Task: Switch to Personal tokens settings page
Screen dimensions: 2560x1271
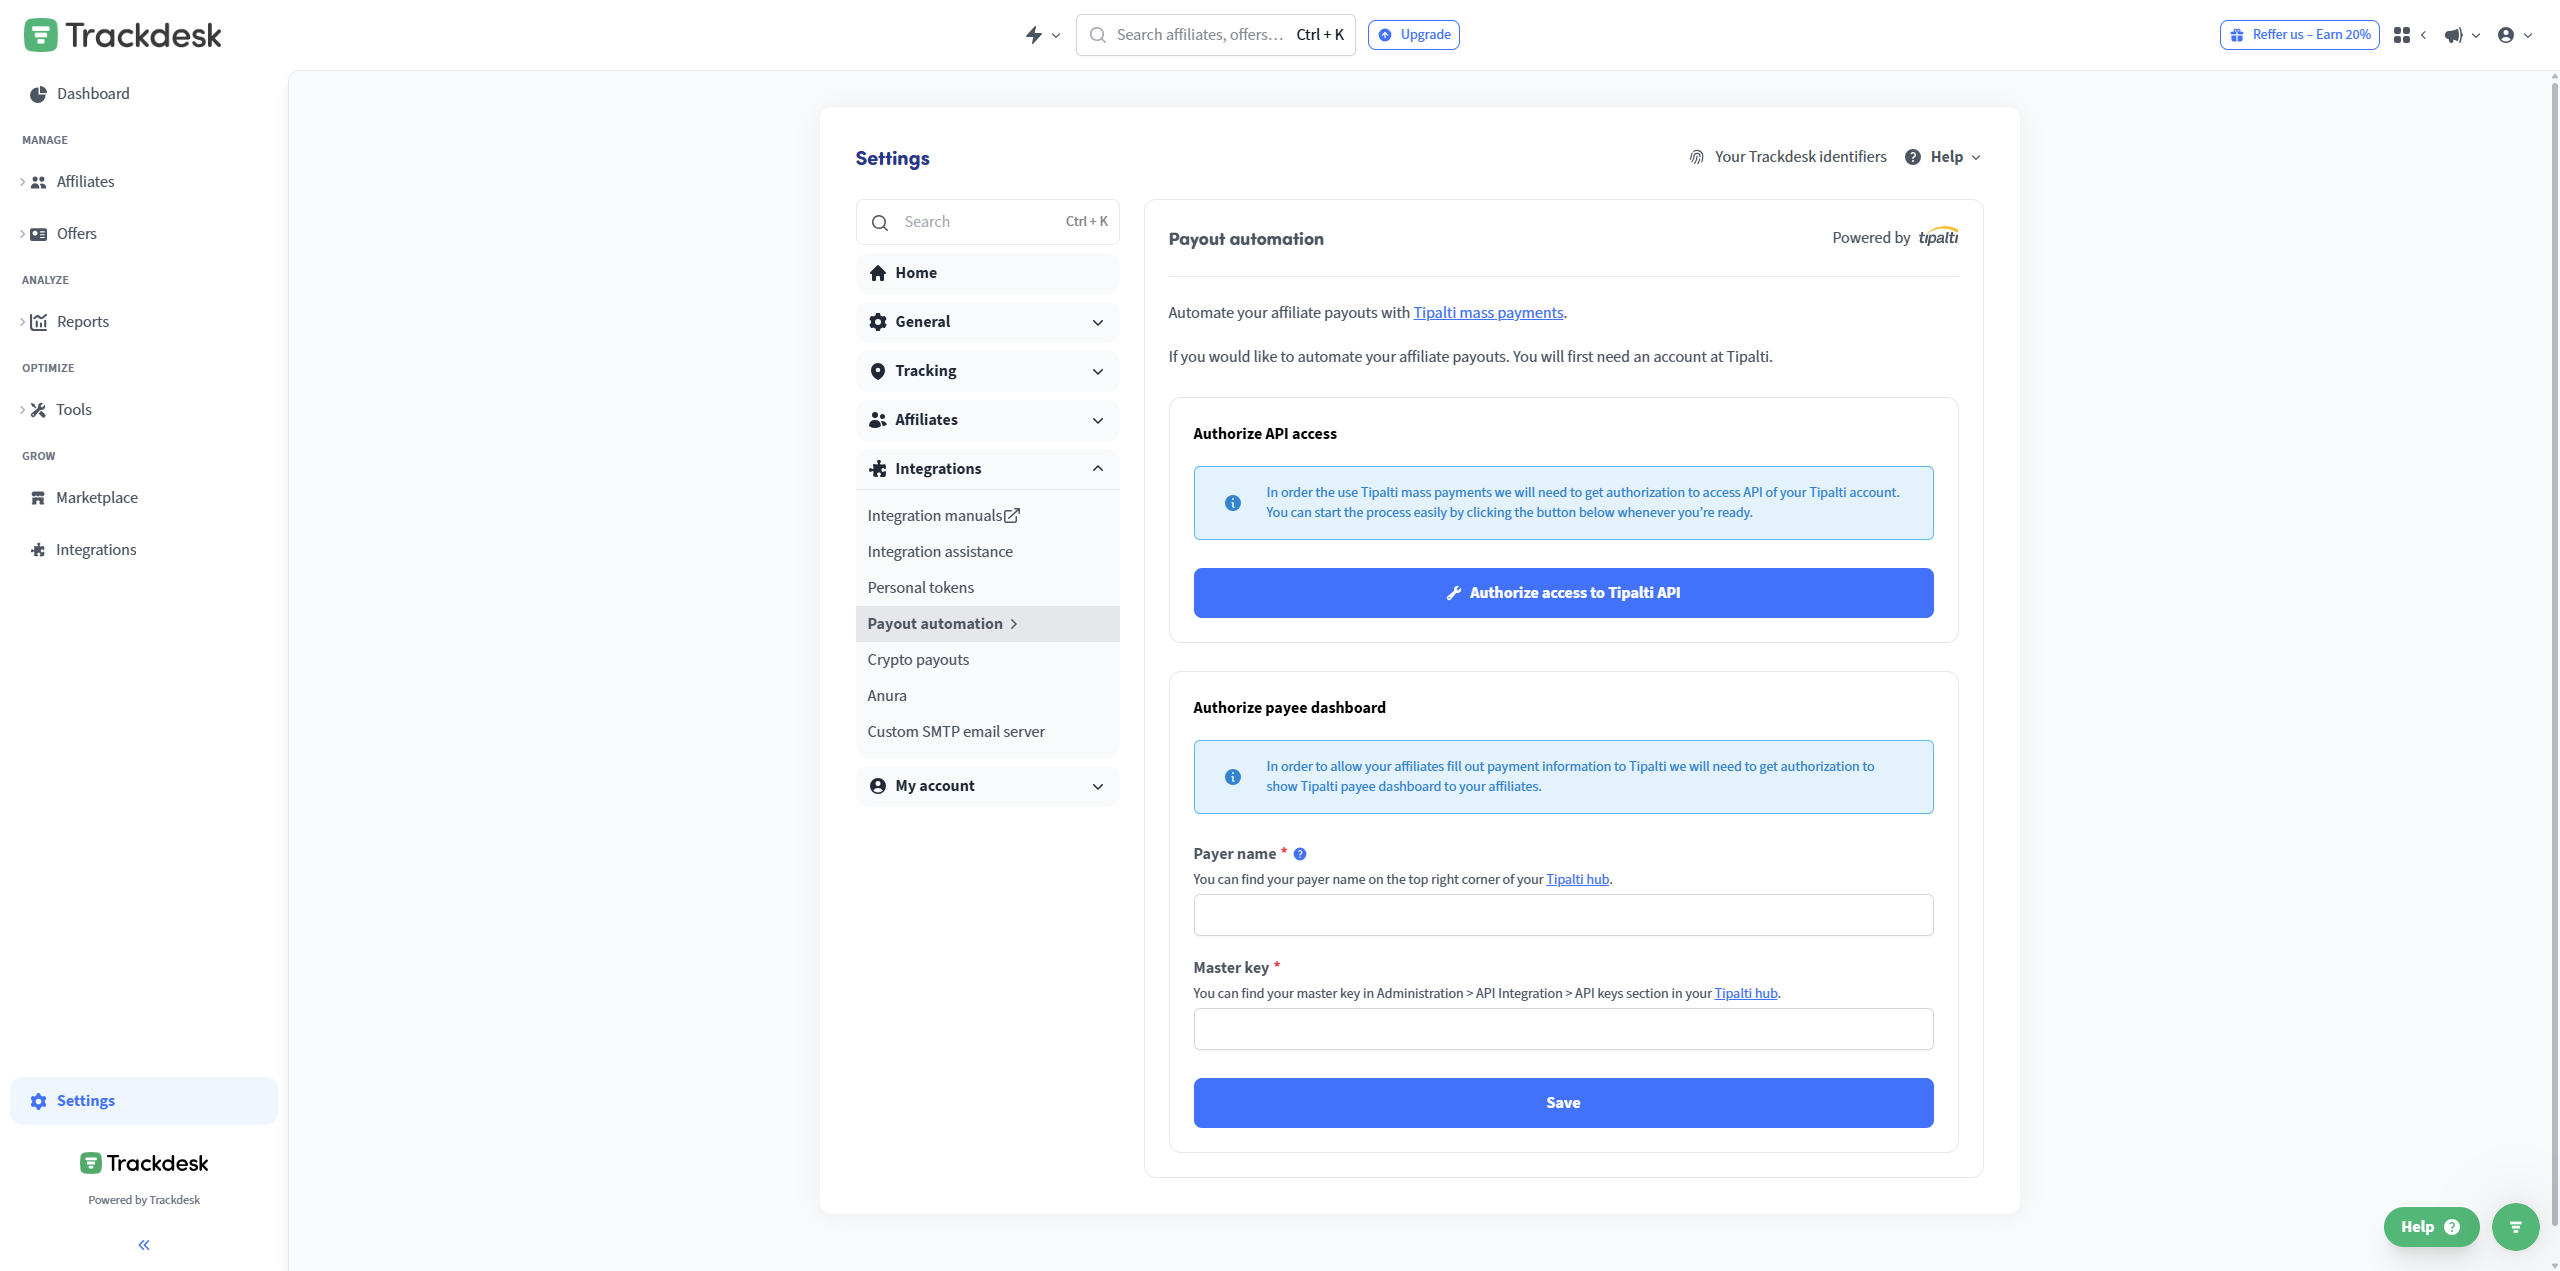Action: (920, 587)
